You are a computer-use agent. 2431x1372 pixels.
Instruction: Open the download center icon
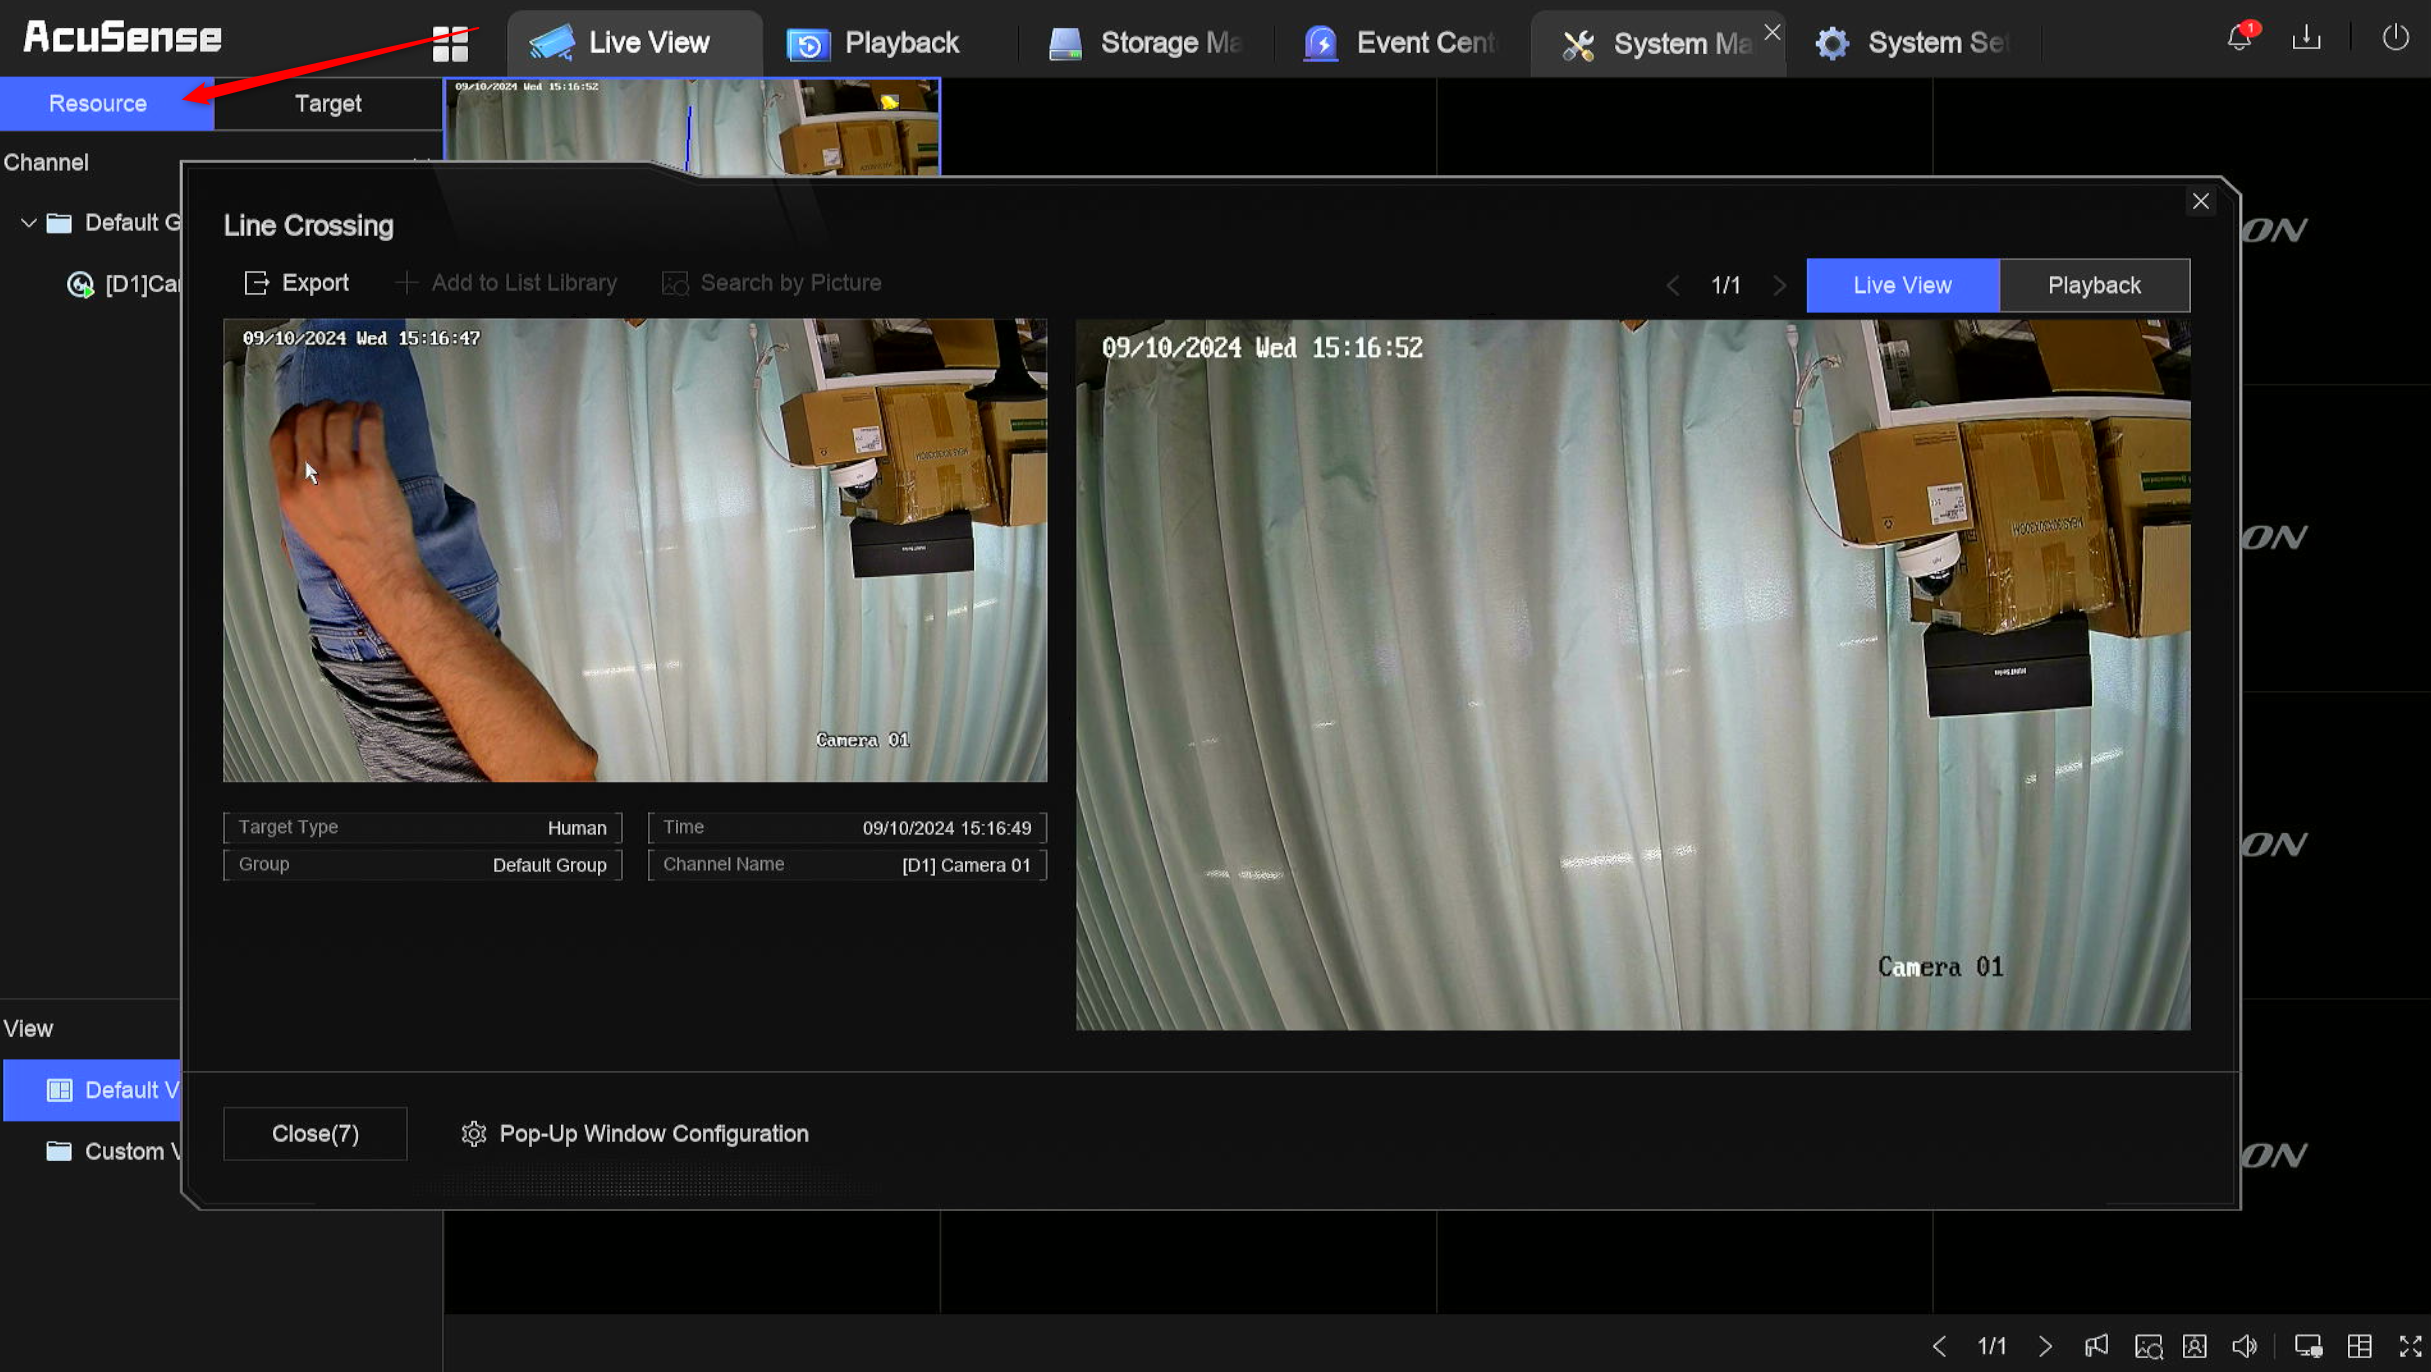pyautogui.click(x=2306, y=38)
